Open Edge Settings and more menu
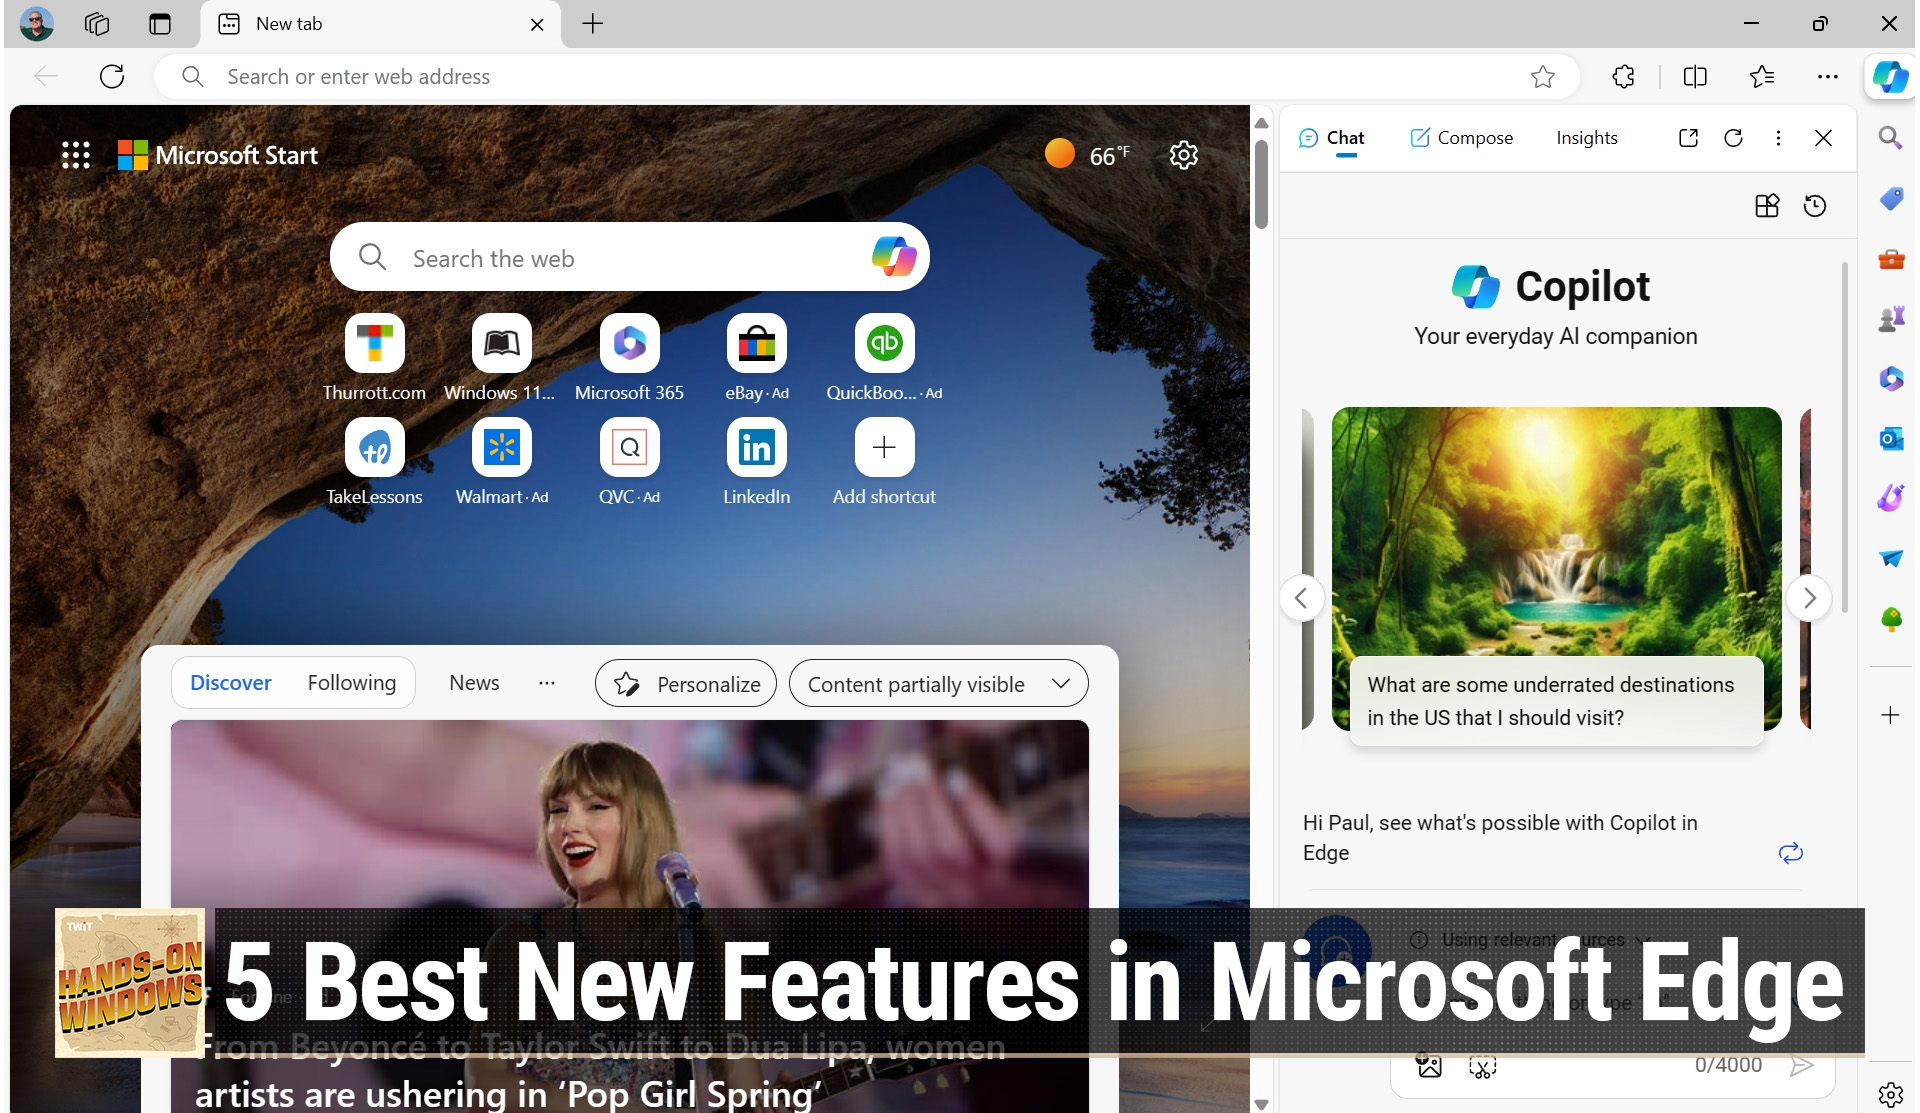Viewport: 1920px width, 1113px height. click(1828, 77)
